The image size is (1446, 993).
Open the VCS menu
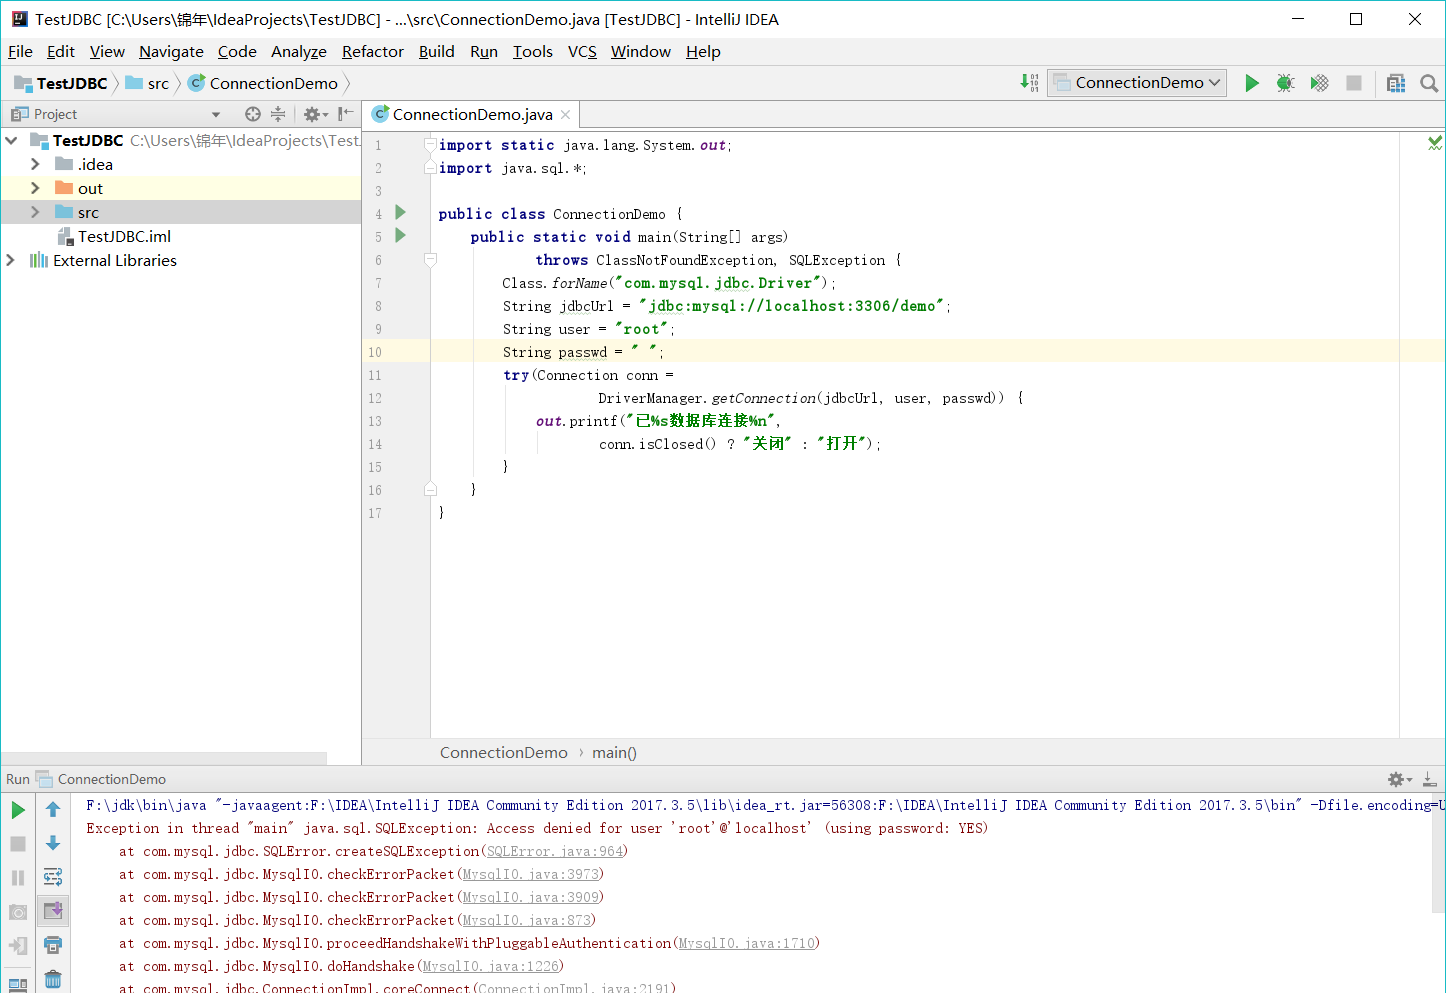582,52
